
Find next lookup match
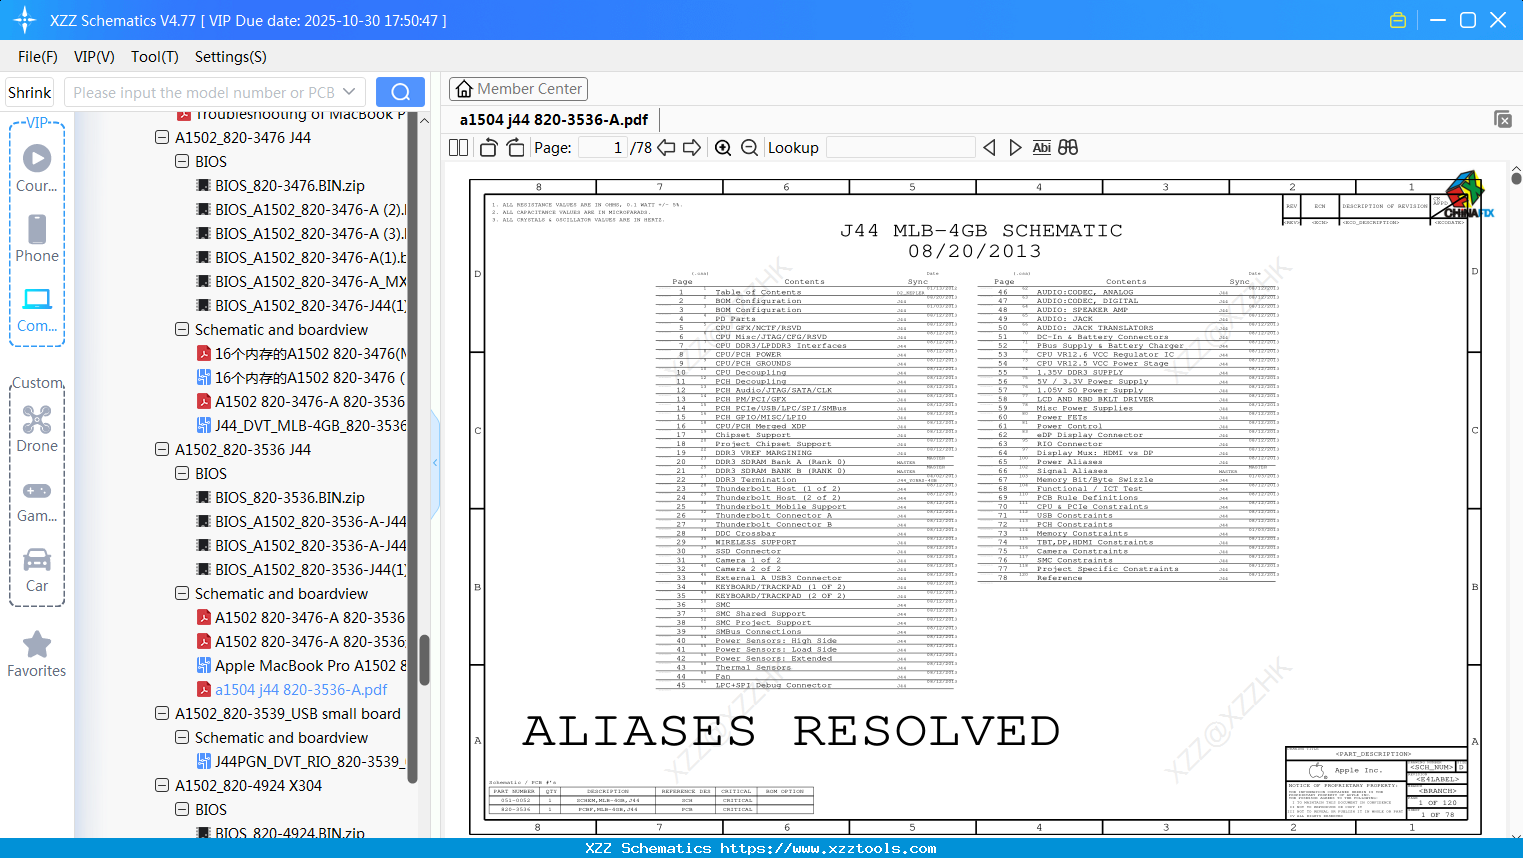(x=1015, y=148)
